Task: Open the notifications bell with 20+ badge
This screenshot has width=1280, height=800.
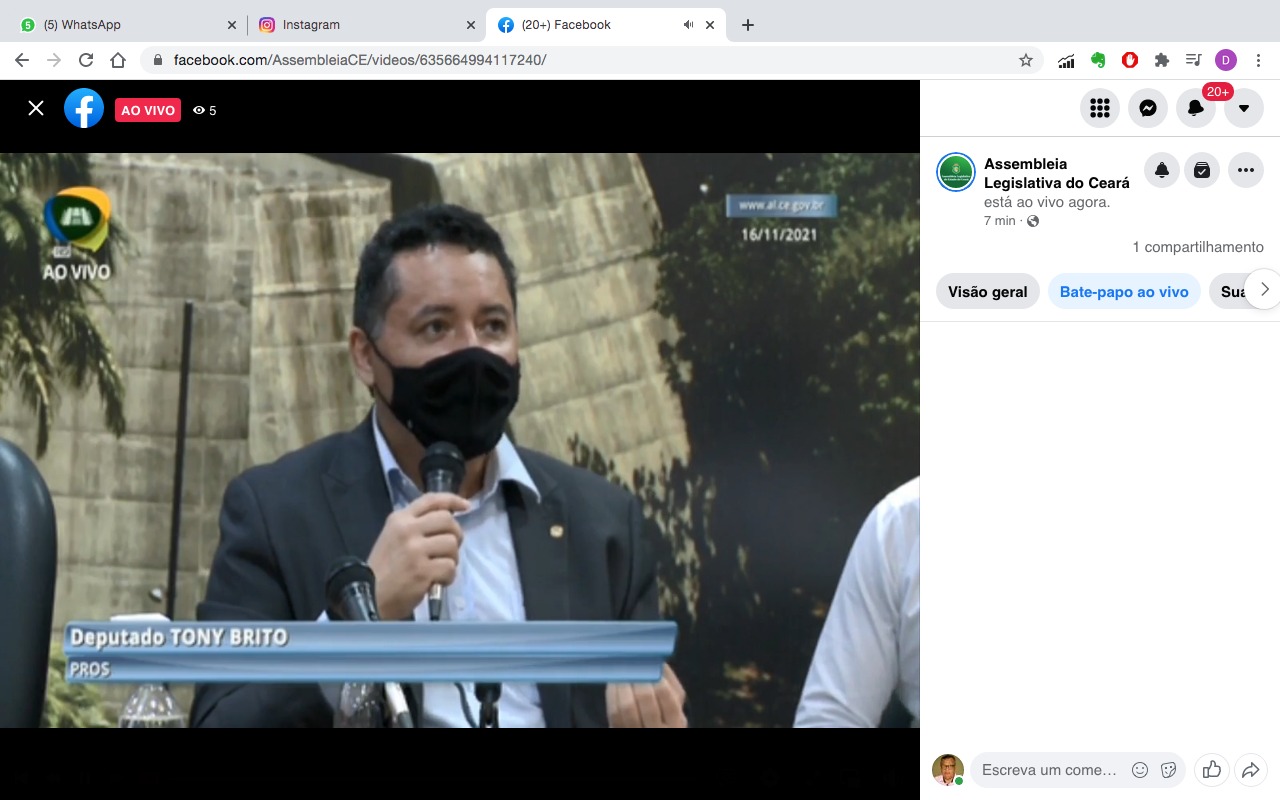Action: coord(1196,108)
